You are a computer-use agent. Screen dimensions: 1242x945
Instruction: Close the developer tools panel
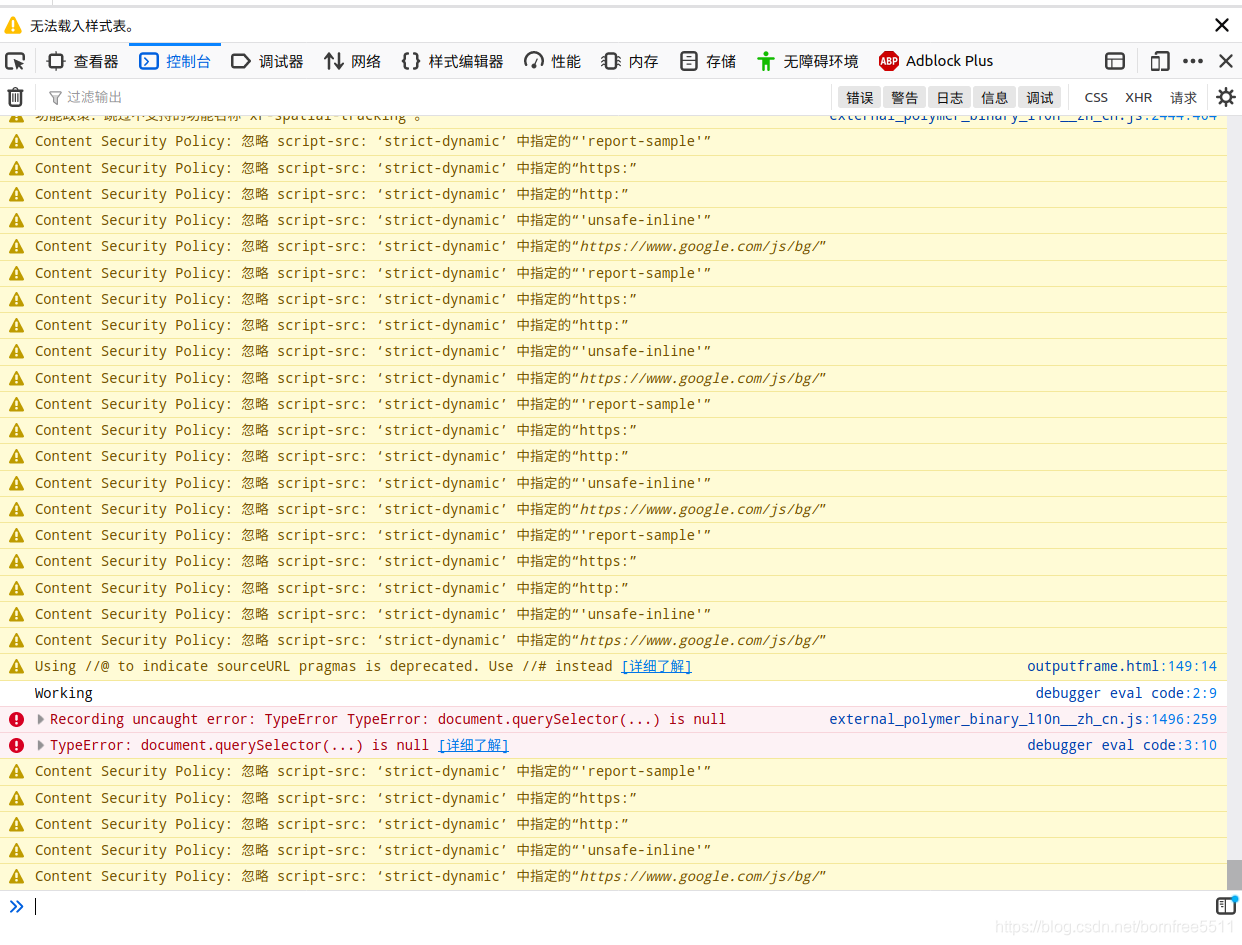click(1225, 61)
